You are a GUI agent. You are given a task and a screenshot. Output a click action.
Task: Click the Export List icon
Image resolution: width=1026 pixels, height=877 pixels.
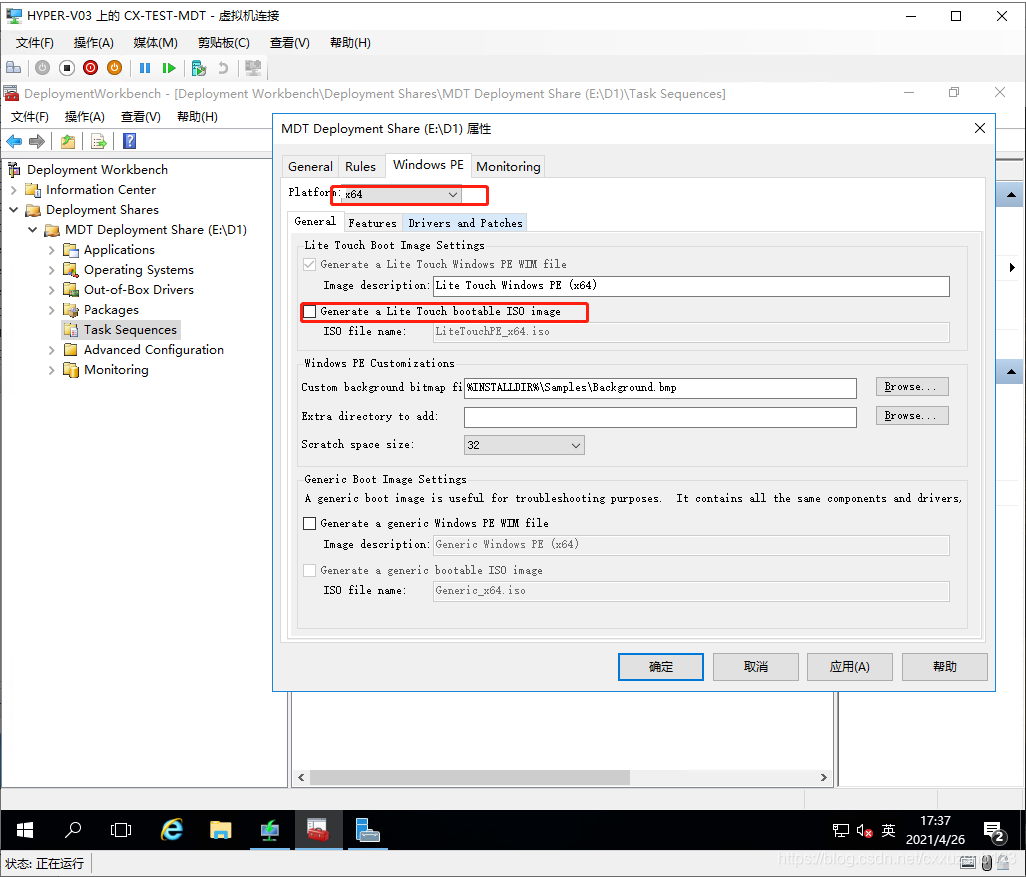point(99,141)
